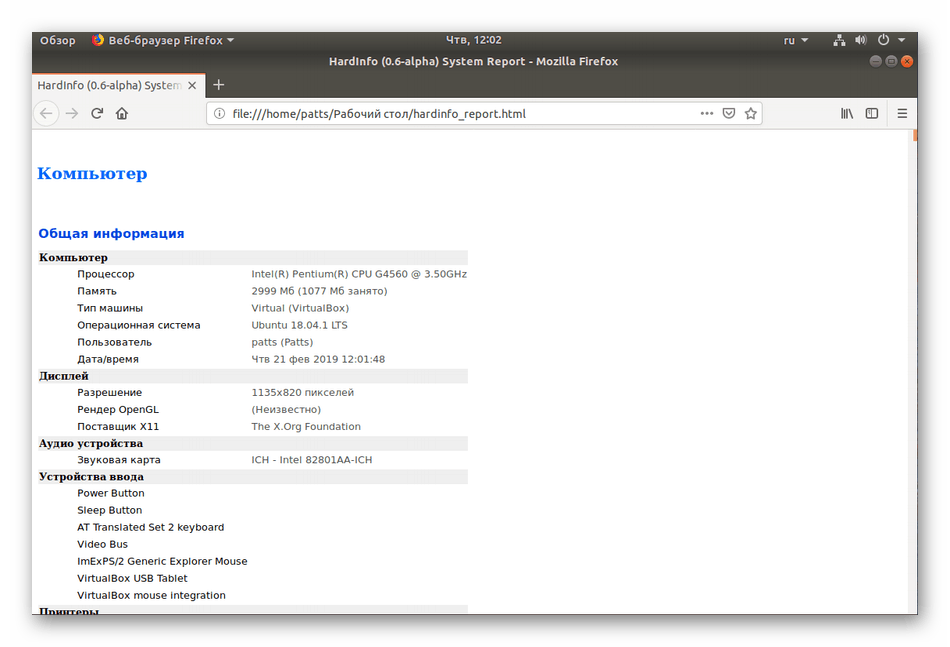Select the (Неизвестно) value

[286, 409]
